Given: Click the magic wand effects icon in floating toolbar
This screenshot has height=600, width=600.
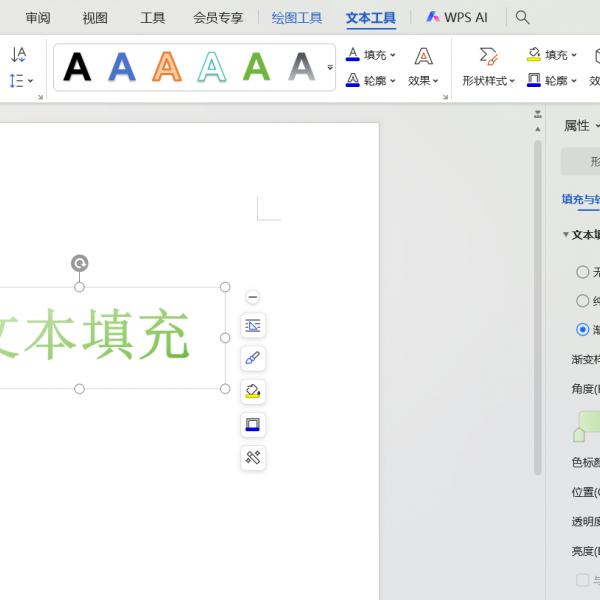Looking at the screenshot, I should (x=253, y=458).
